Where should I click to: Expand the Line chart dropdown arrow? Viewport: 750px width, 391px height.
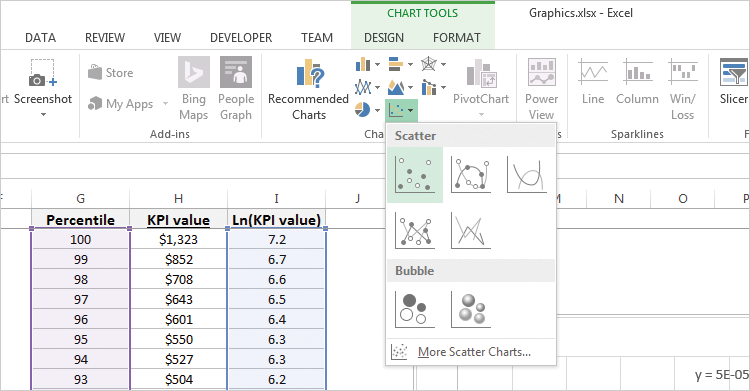377,87
